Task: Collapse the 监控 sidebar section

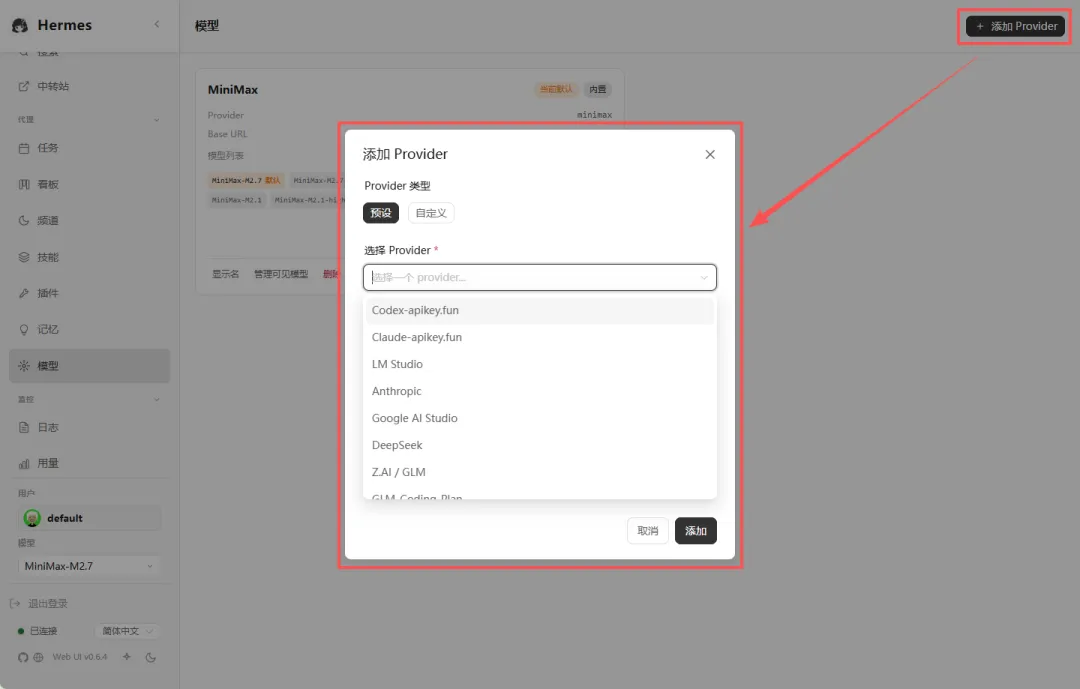Action: pos(156,400)
